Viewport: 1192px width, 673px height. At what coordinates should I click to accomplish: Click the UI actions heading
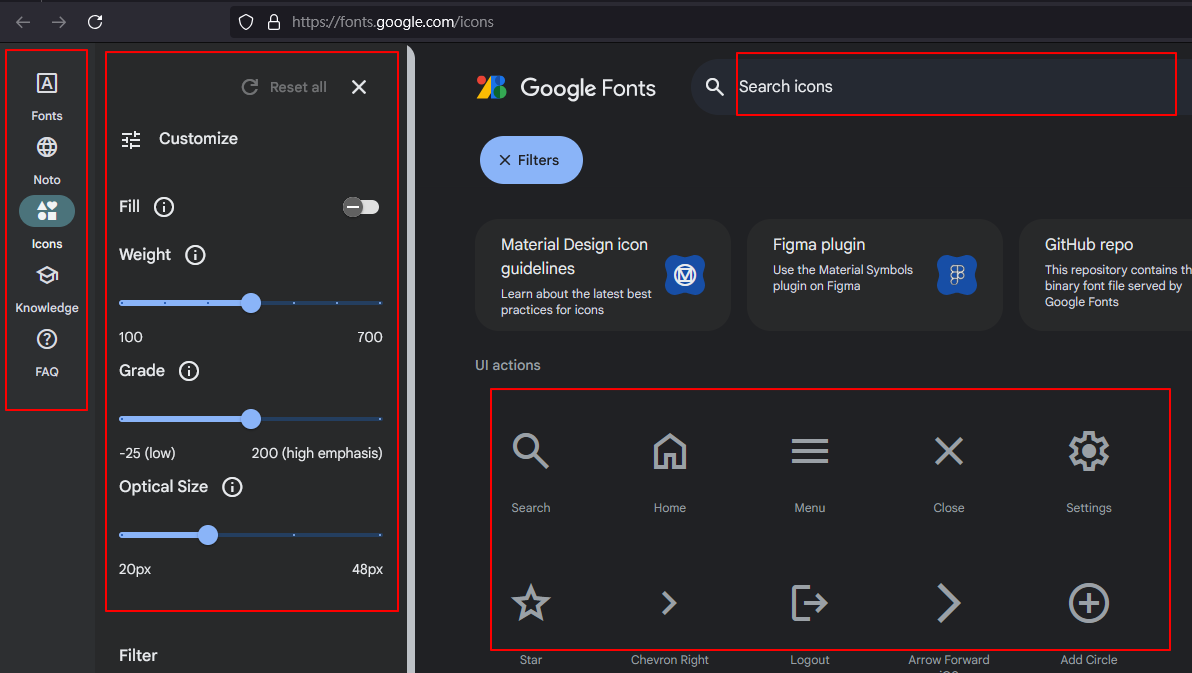click(x=508, y=365)
